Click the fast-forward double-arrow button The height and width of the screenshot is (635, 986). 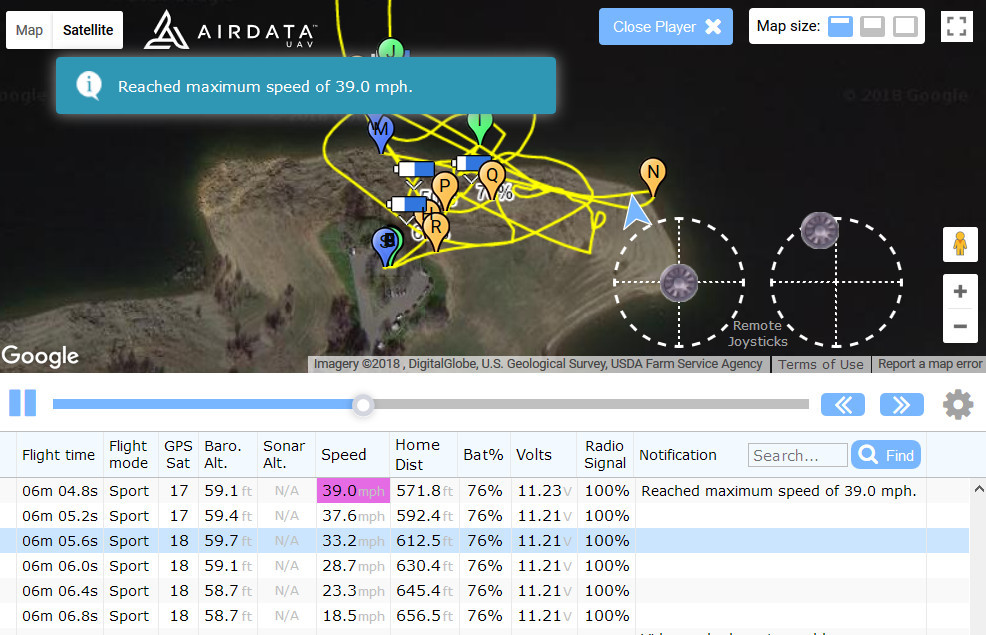click(x=902, y=404)
